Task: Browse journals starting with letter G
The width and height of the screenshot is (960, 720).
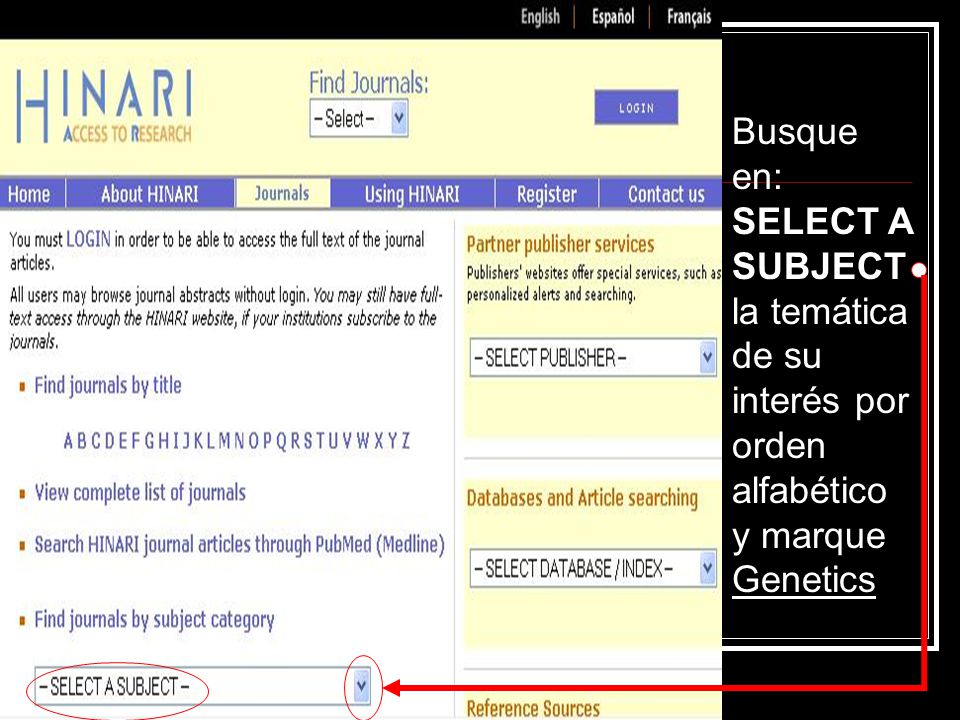Action: 149,441
